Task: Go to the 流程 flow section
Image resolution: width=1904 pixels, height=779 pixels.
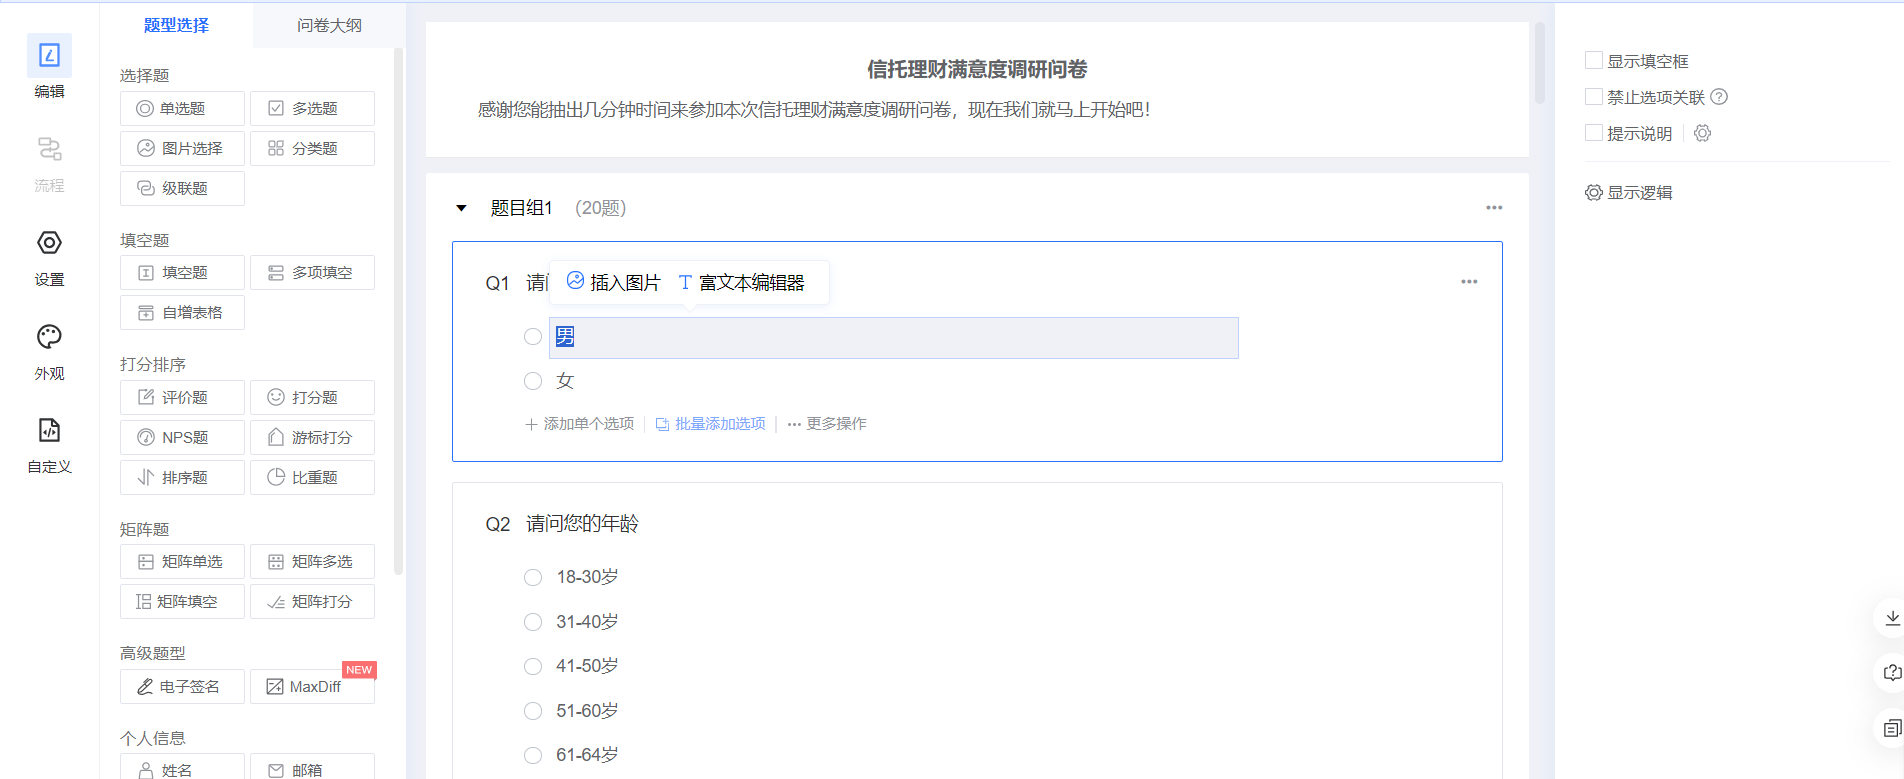Action: click(49, 164)
